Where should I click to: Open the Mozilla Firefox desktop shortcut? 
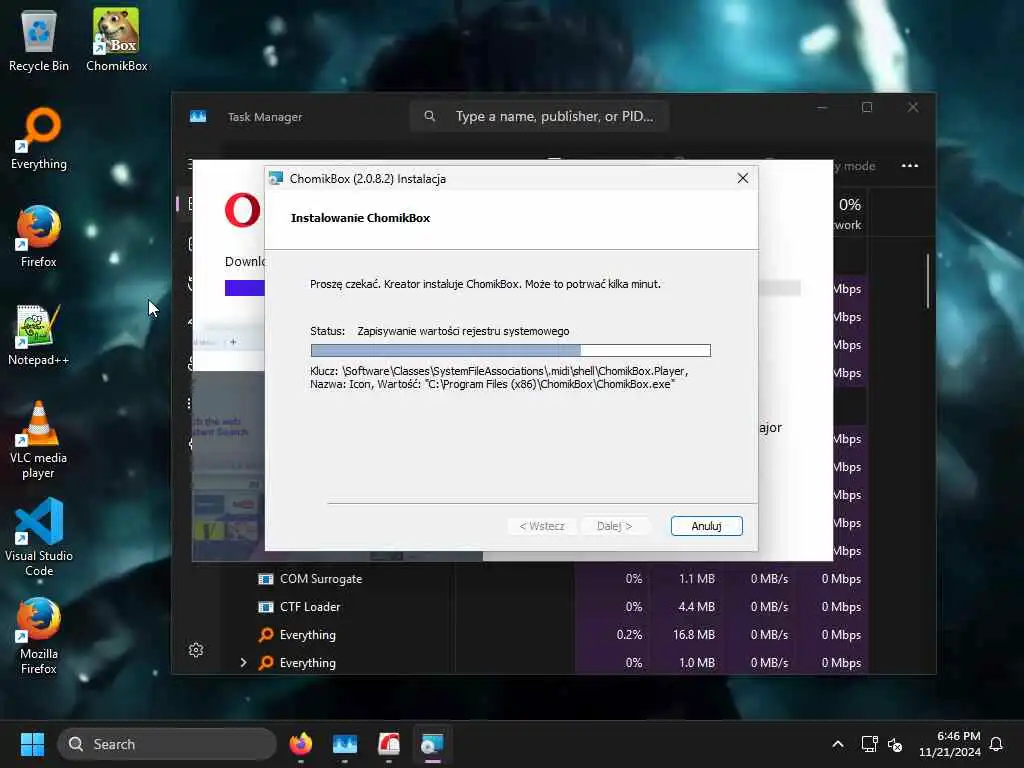click(x=39, y=635)
